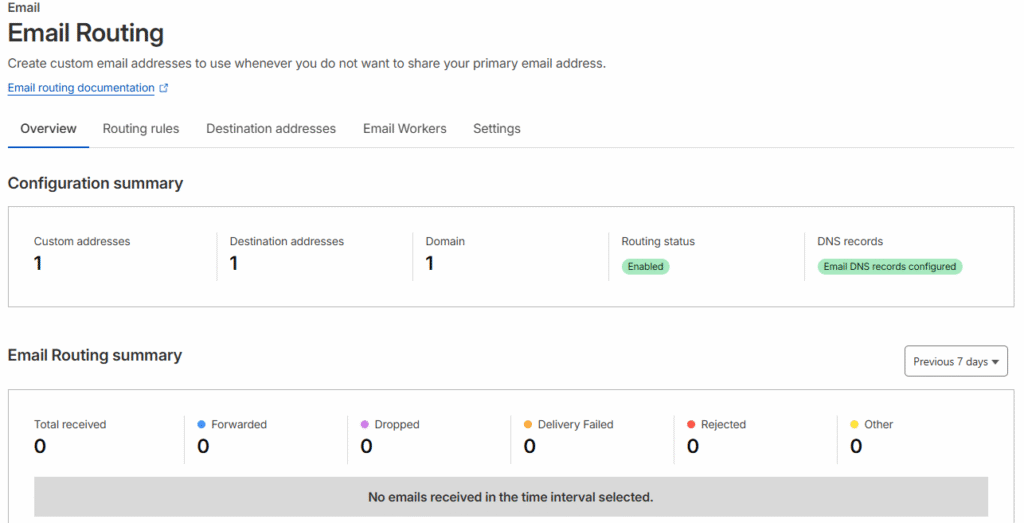The height and width of the screenshot is (523, 1024).
Task: Click the Email breadcrumb above the title
Action: coord(24,8)
